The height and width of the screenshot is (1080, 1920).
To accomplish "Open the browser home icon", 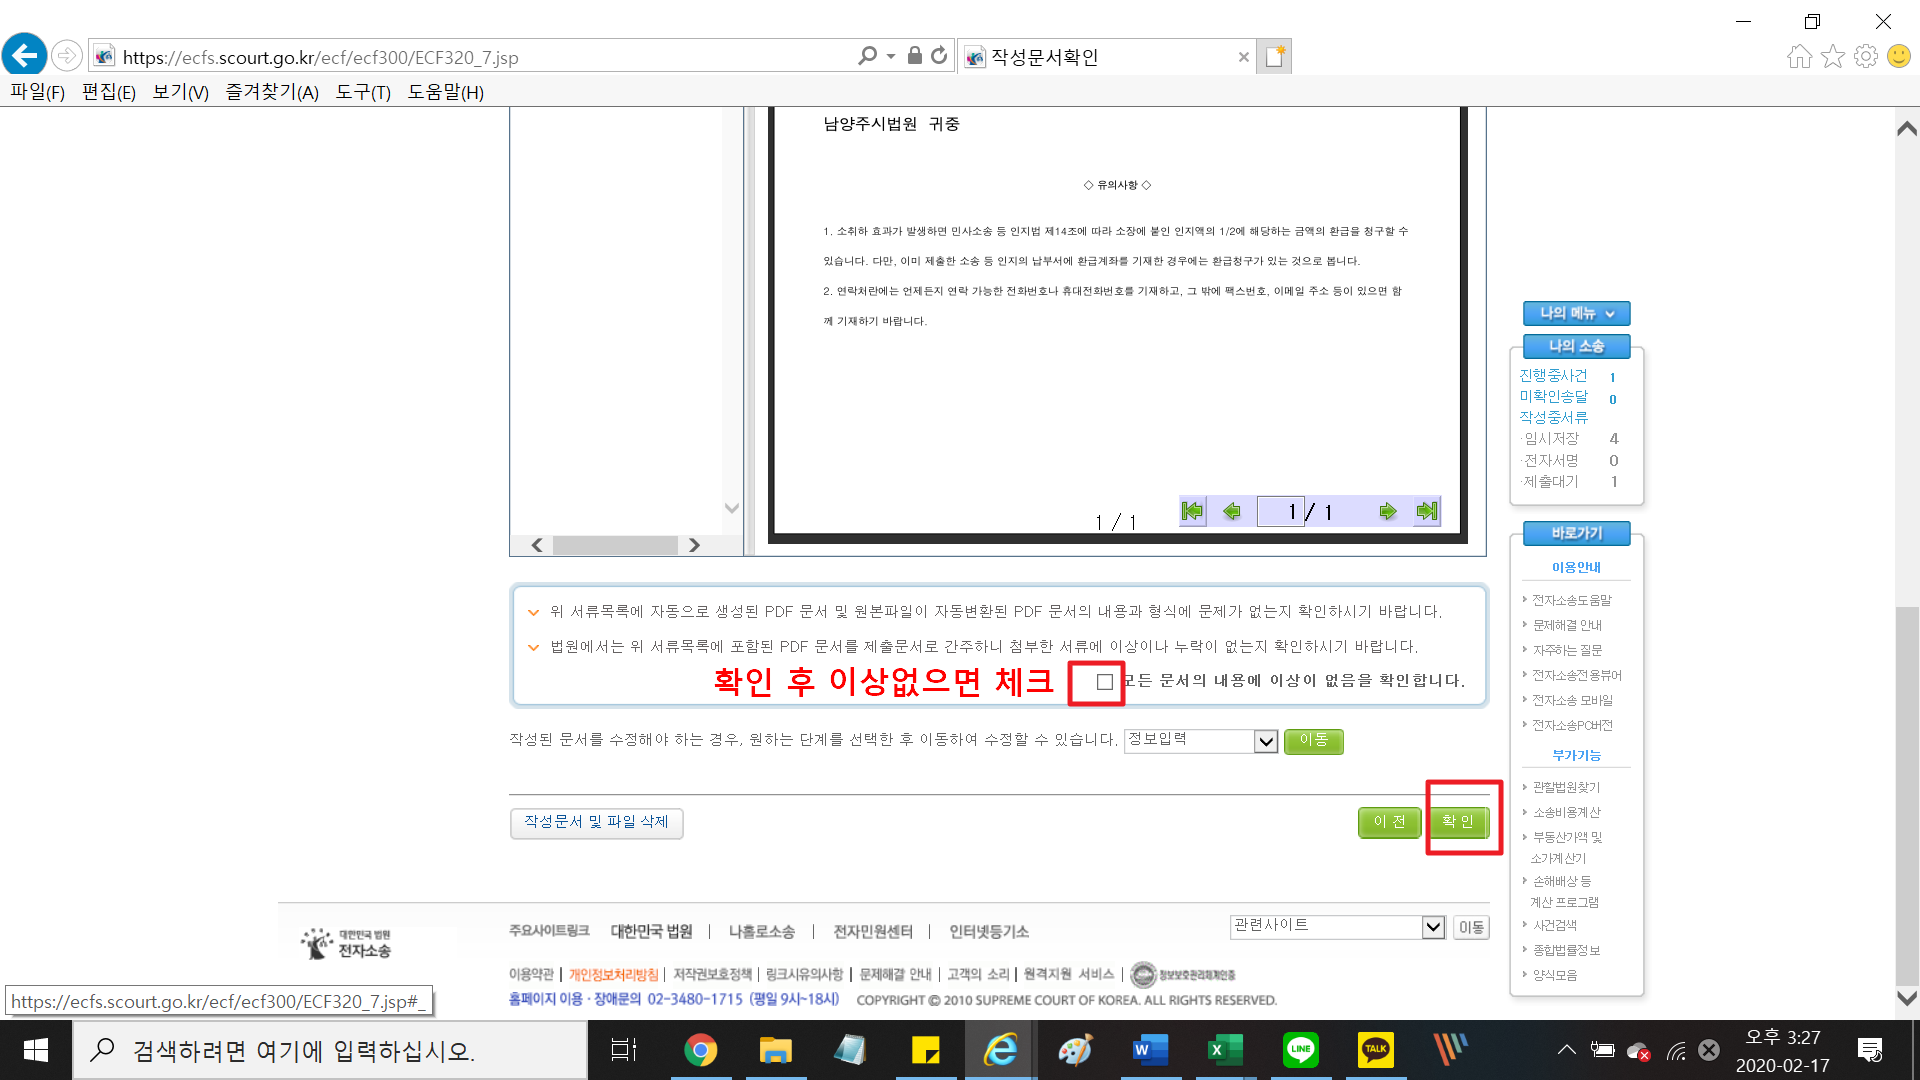I will click(1799, 56).
